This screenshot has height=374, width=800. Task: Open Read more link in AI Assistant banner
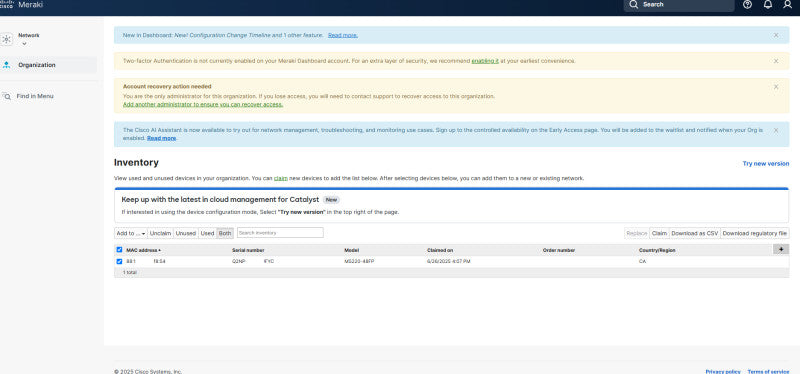tap(162, 138)
